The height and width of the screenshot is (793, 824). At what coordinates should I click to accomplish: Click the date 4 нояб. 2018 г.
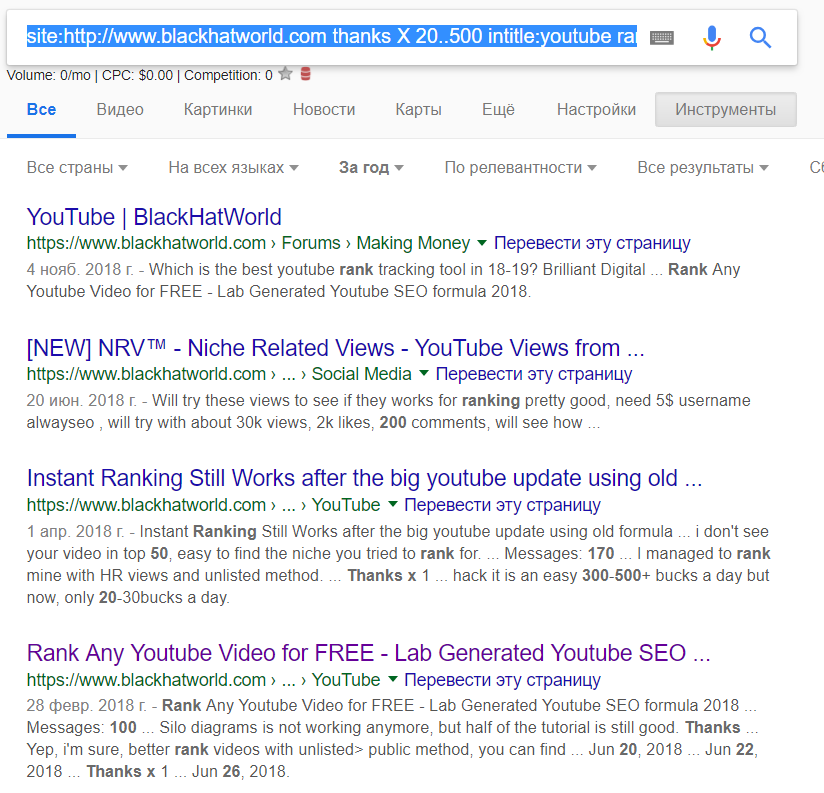tap(80, 270)
